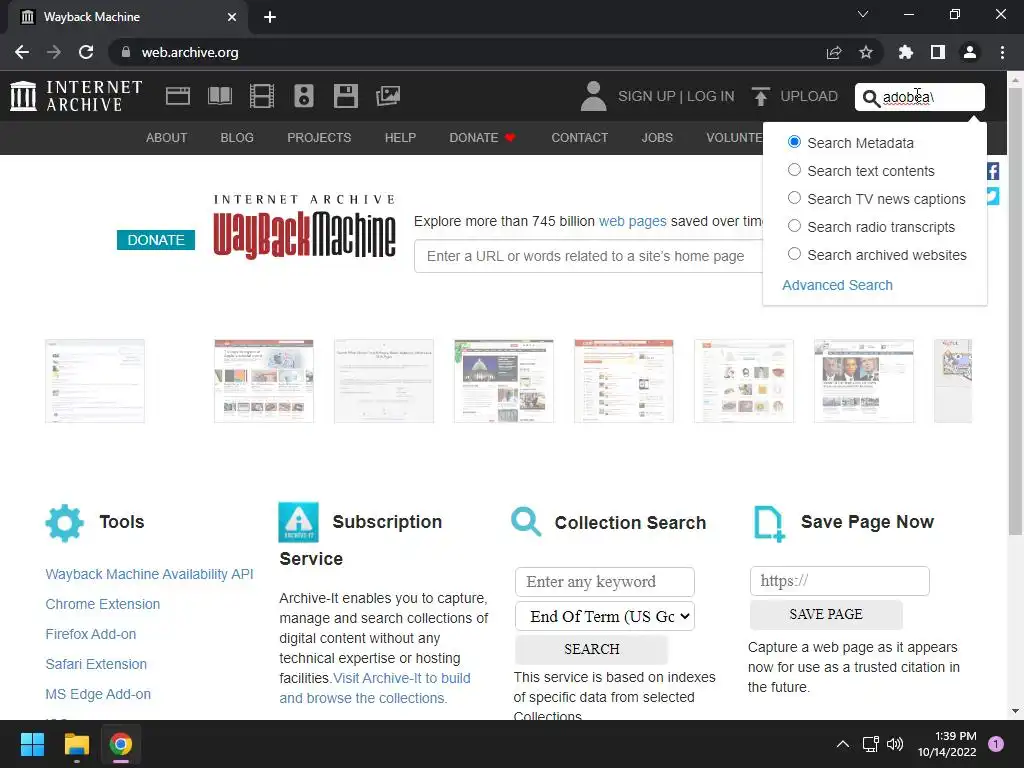
Task: Click the Wayback URL search input field
Action: [x=588, y=256]
